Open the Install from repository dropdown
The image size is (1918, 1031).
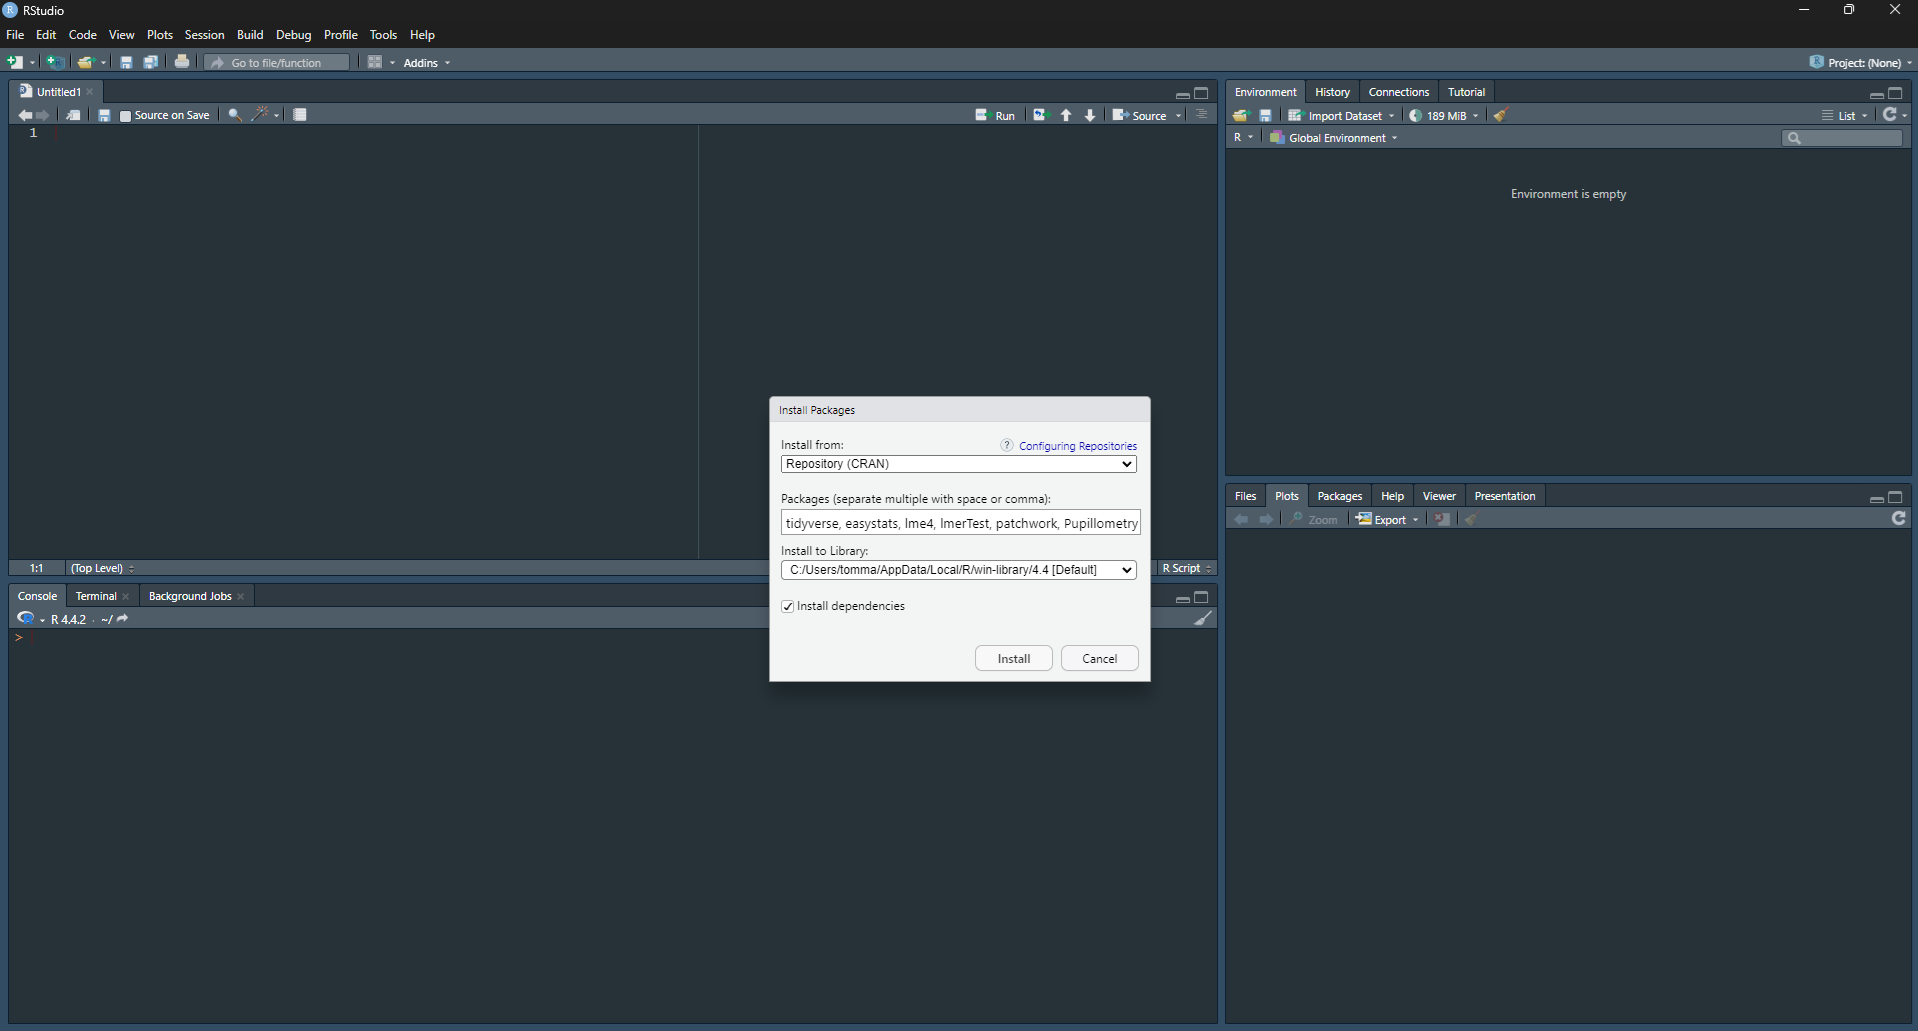pyautogui.click(x=958, y=464)
